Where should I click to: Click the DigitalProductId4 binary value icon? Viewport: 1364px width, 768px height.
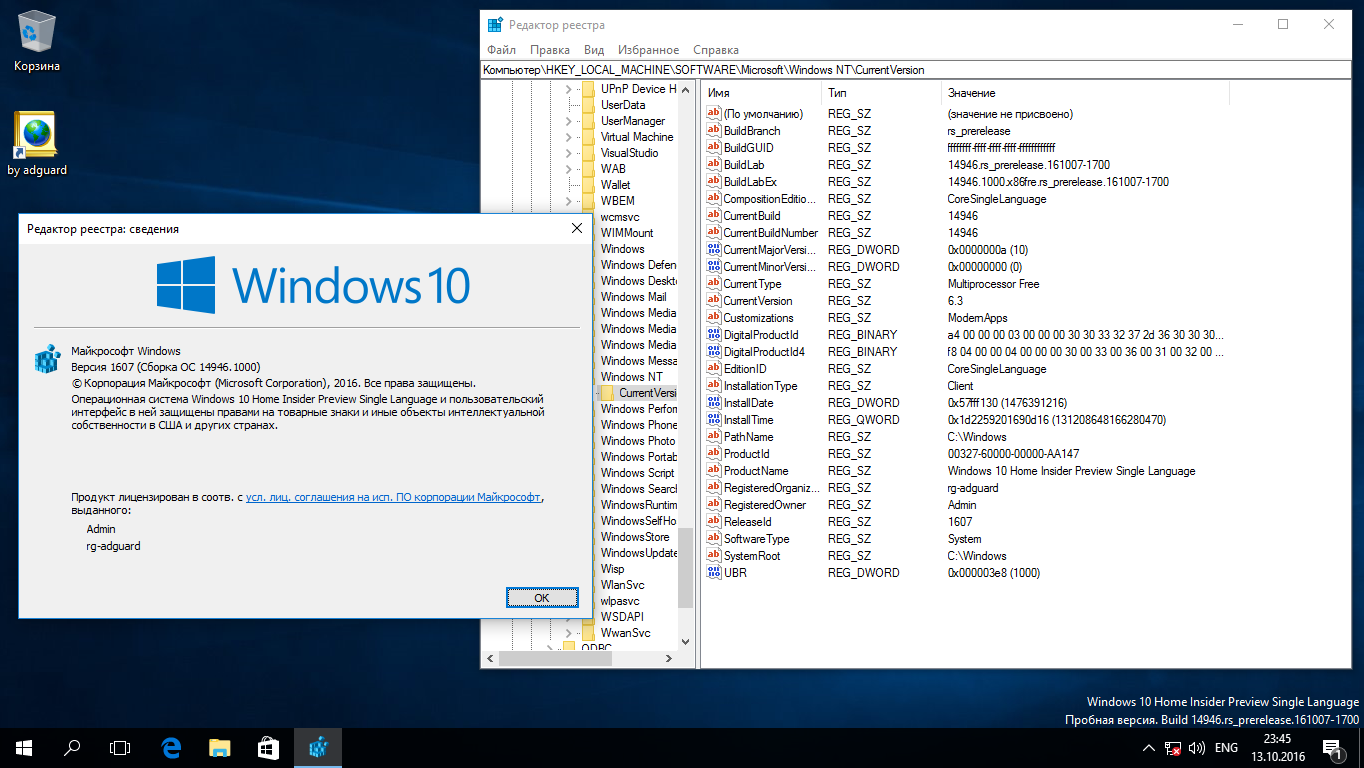[x=714, y=352]
